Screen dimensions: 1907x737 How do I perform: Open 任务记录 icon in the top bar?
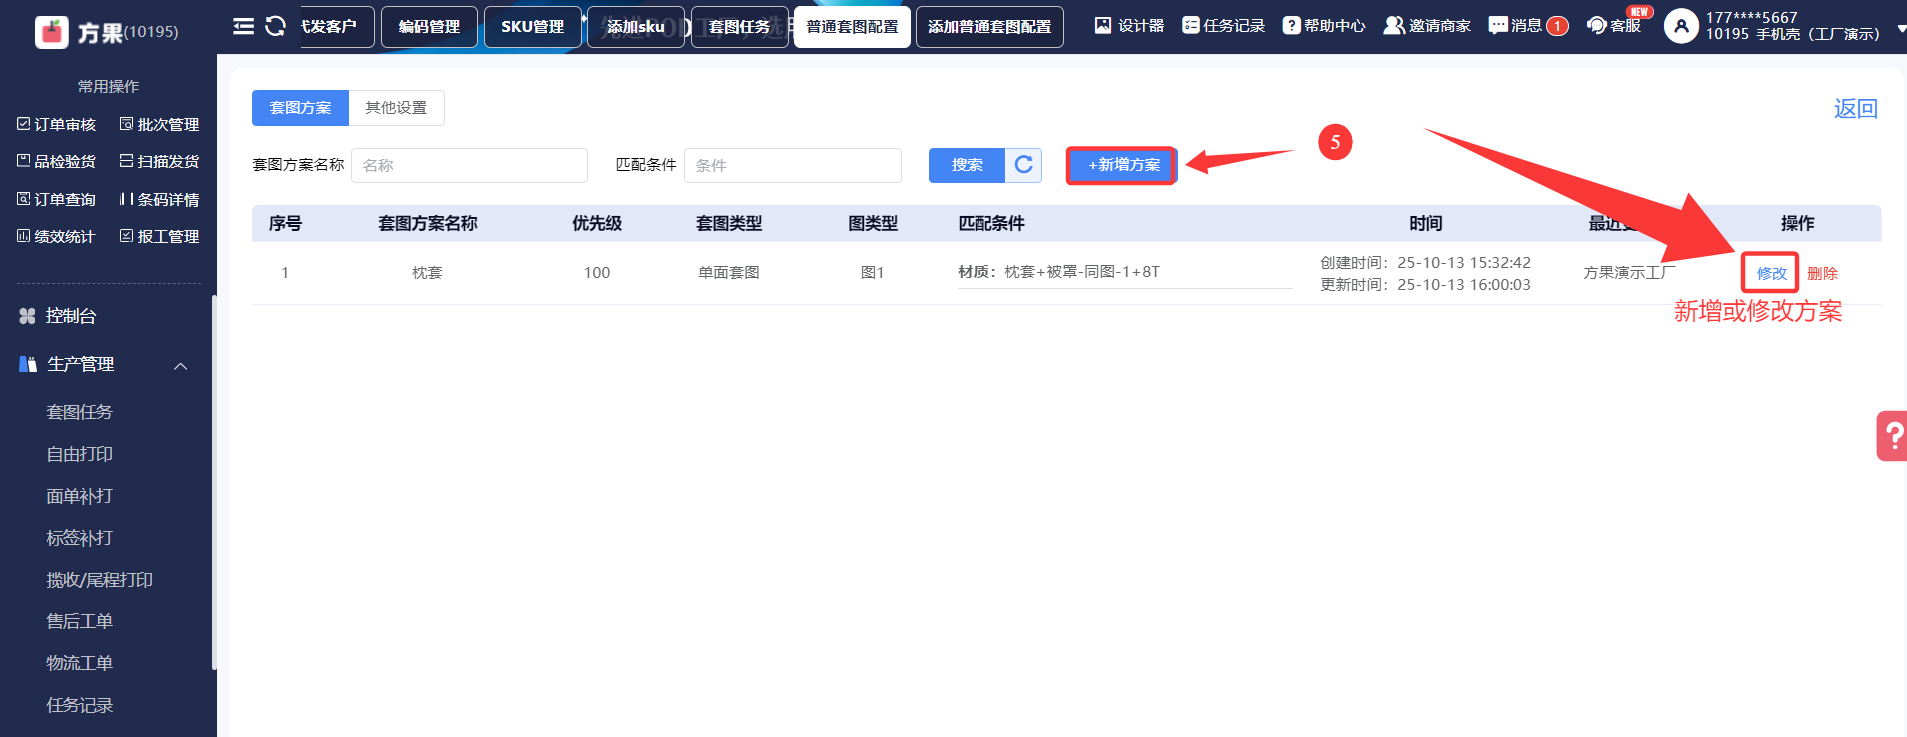(1190, 25)
